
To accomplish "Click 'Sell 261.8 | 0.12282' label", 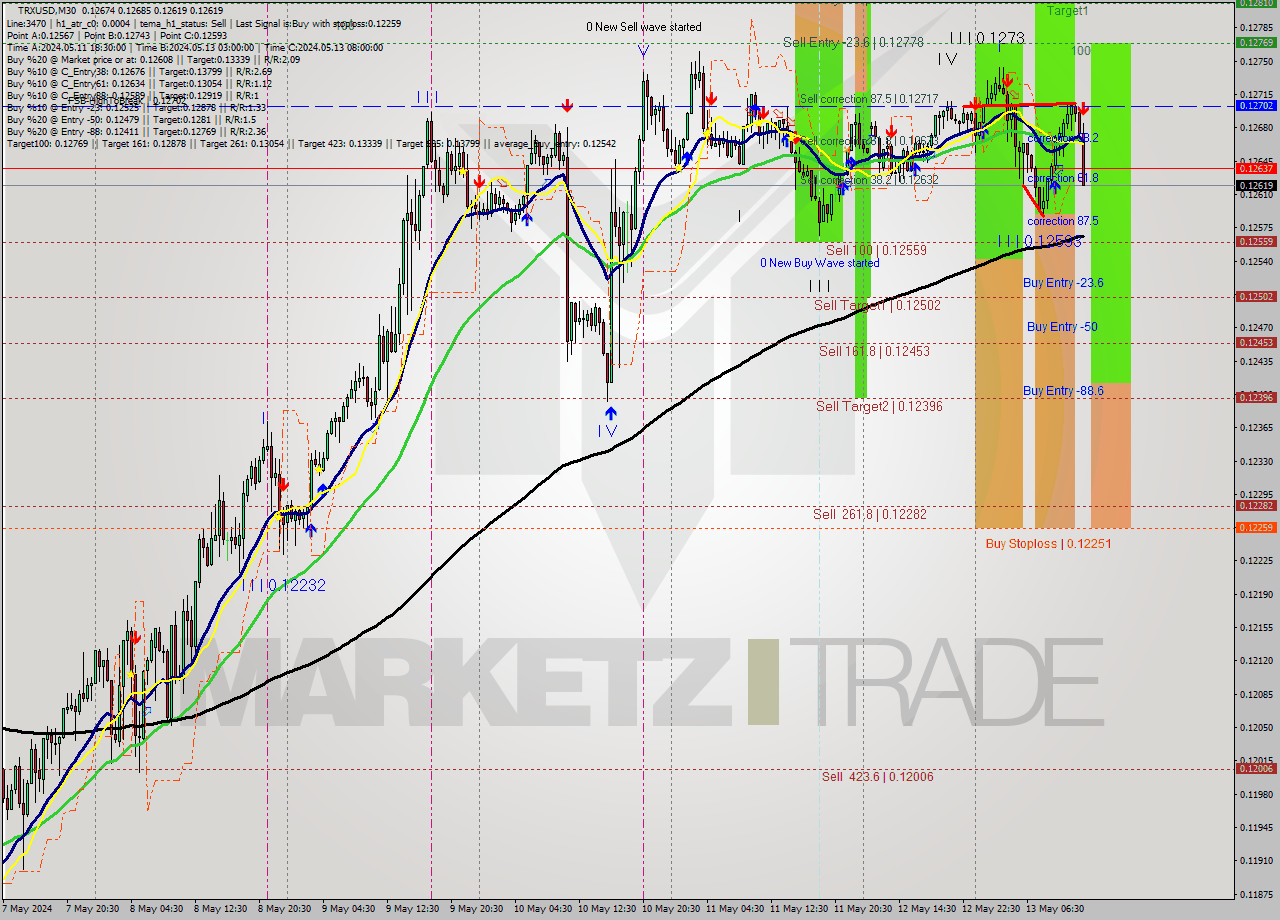I will pyautogui.click(x=870, y=514).
